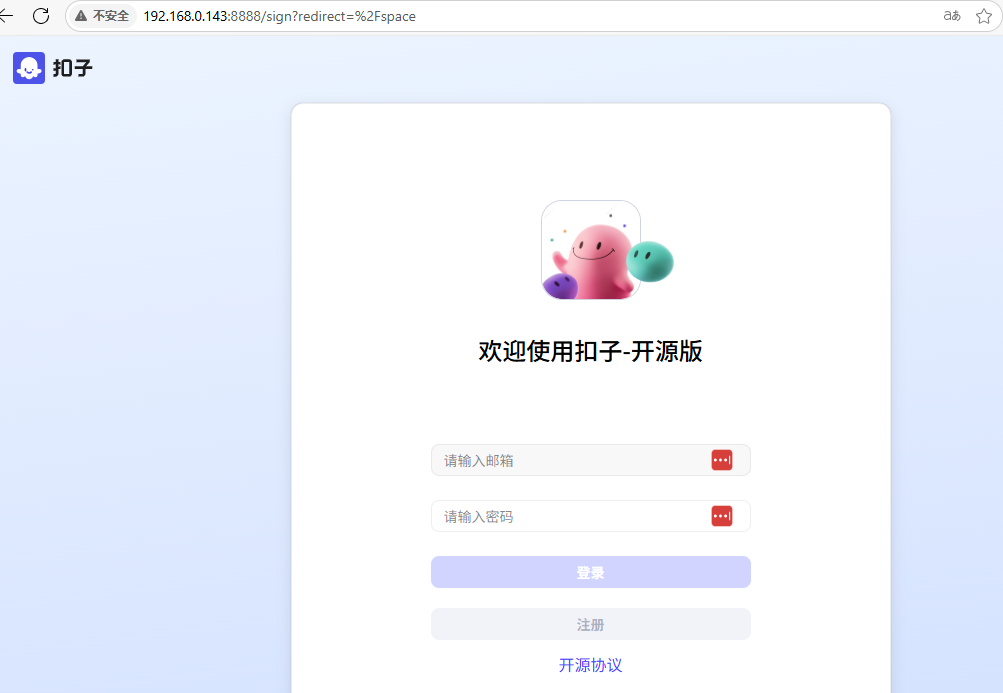The width and height of the screenshot is (1003, 693).
Task: Focus the 请输入密码 password field
Action: [590, 516]
